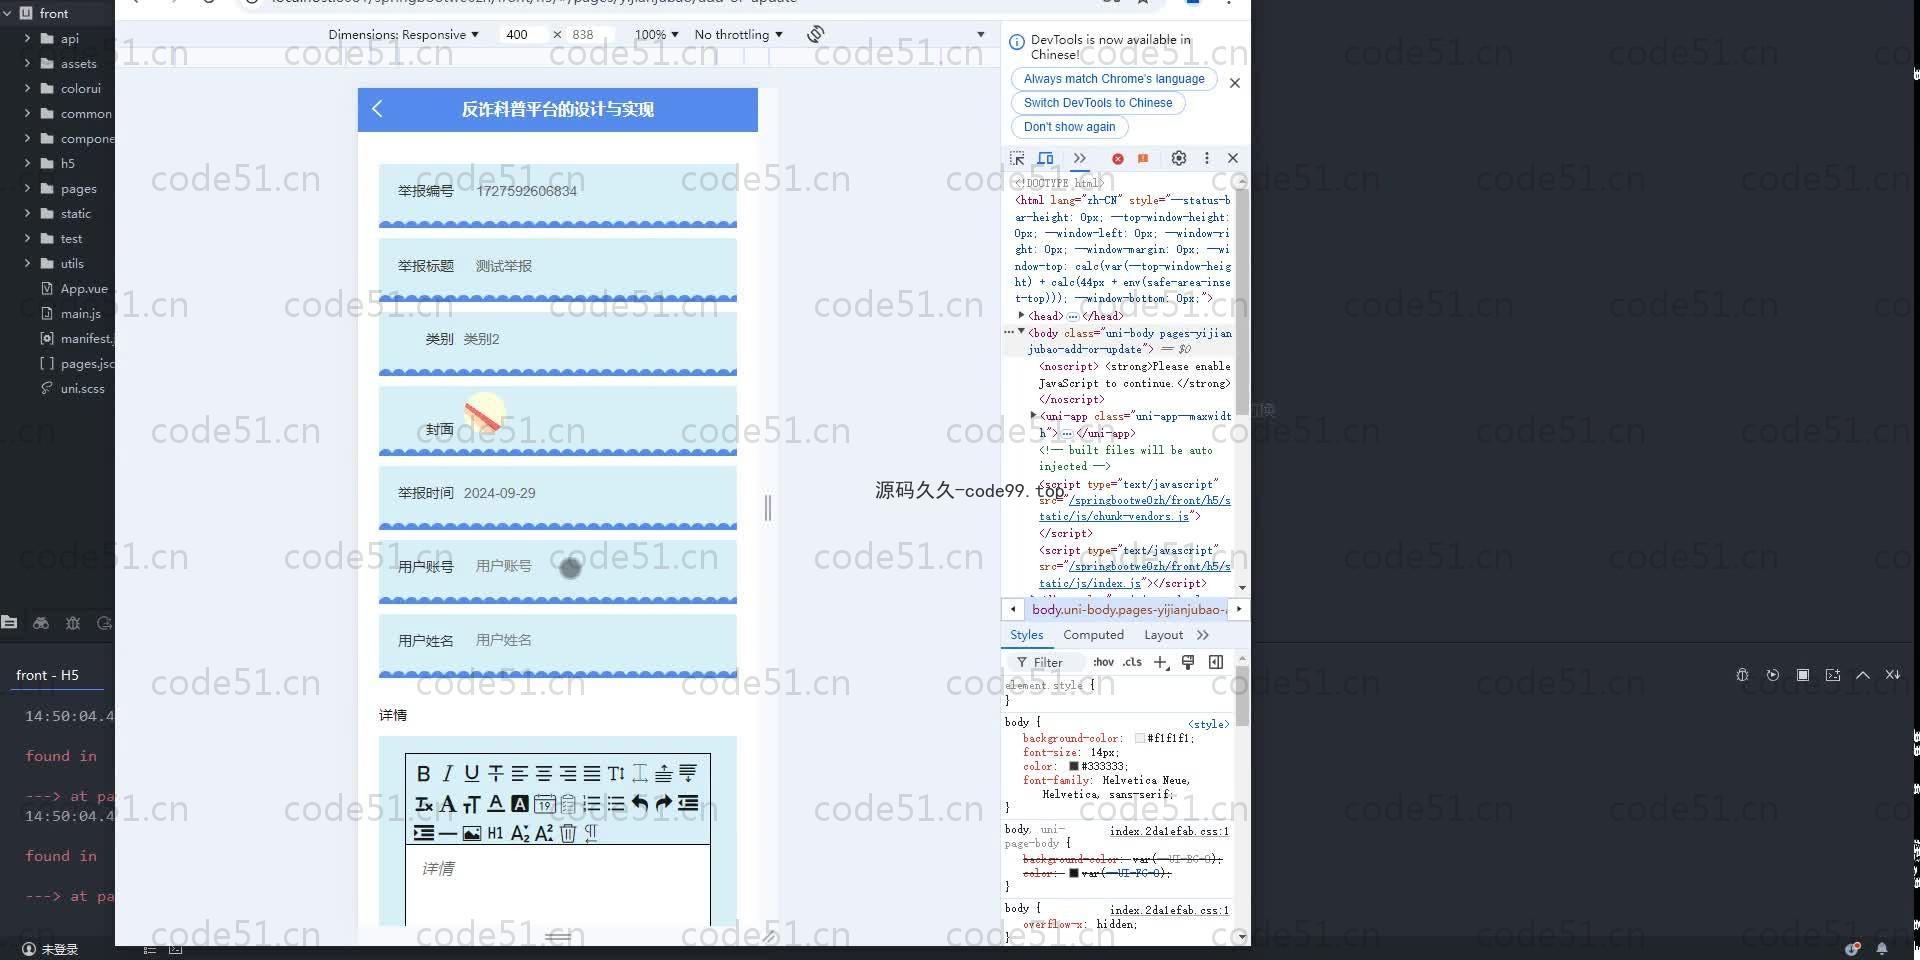Image resolution: width=1920 pixels, height=960 pixels.
Task: Click the viewport width field showing 400
Action: [x=523, y=34]
